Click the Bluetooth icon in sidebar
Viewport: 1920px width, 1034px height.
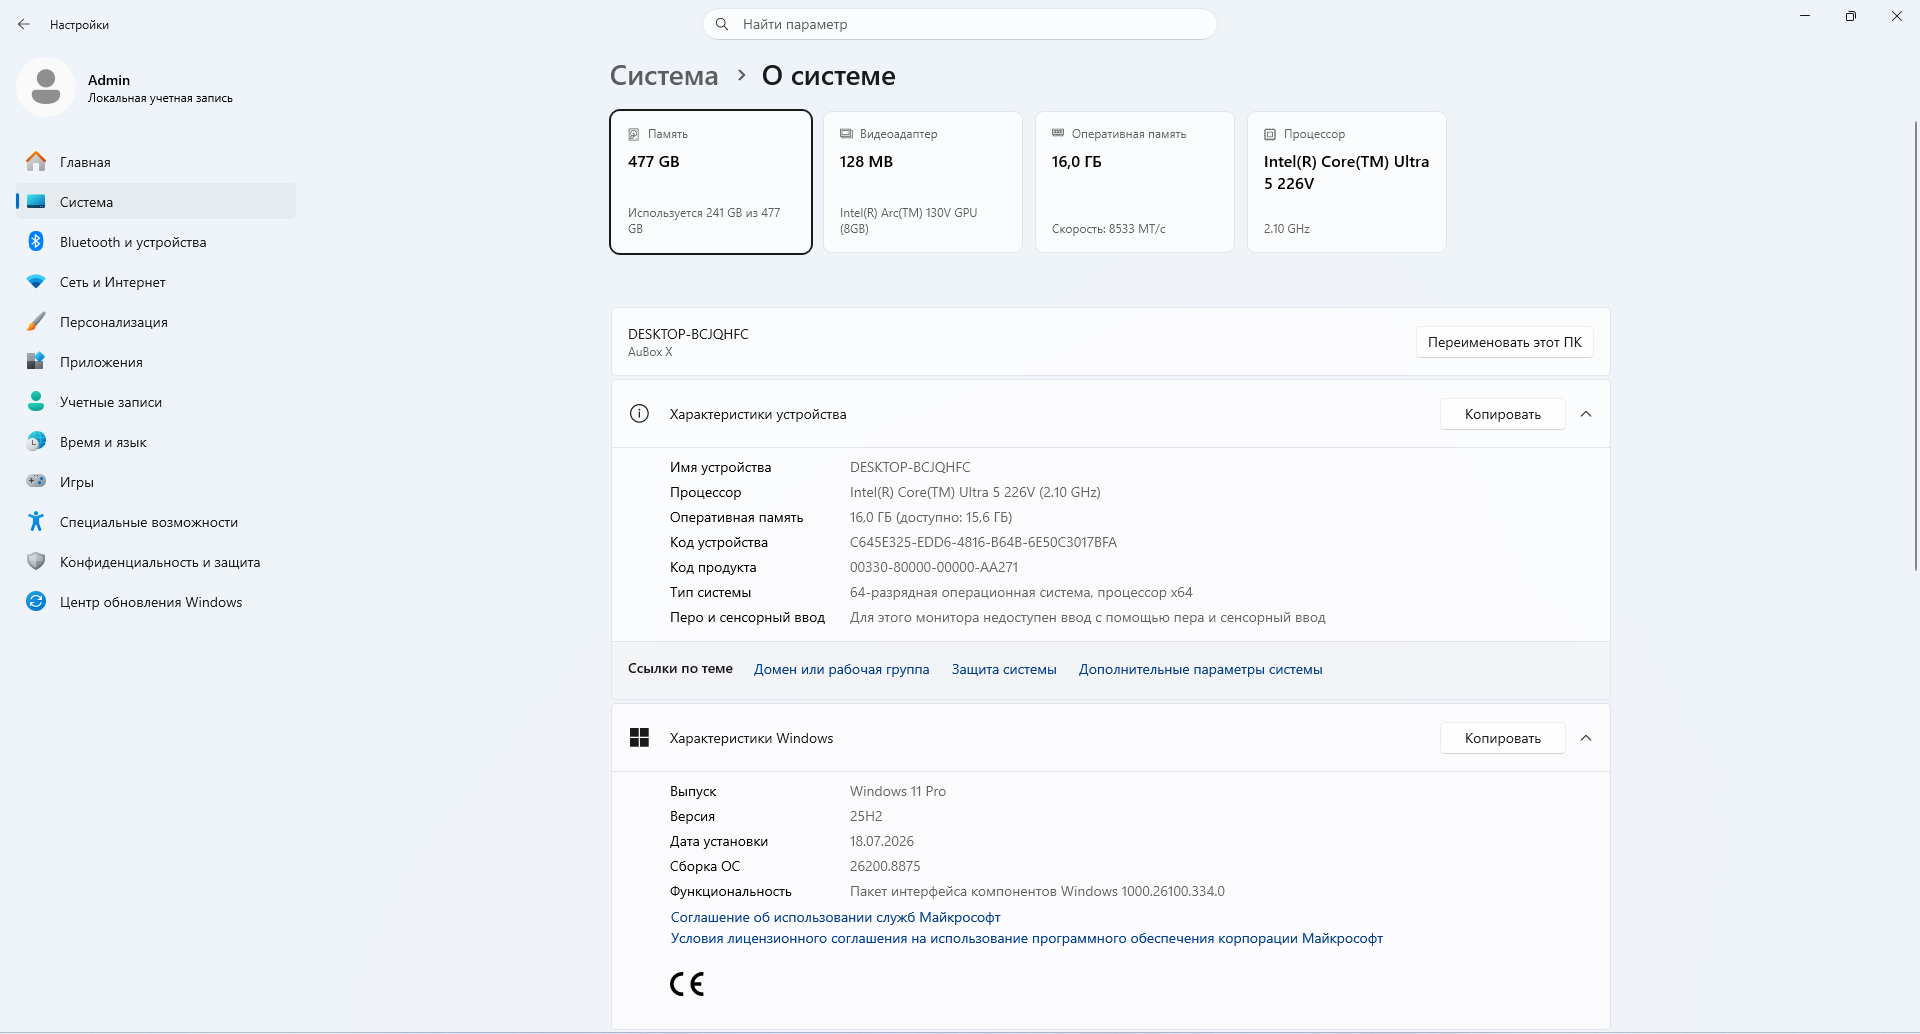pyautogui.click(x=36, y=242)
